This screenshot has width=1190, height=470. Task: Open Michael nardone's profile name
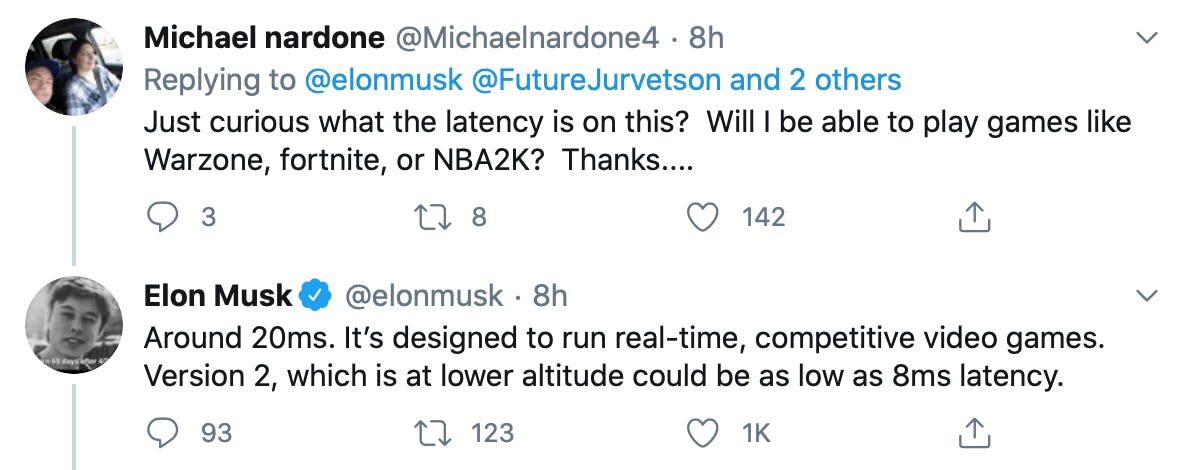[x=264, y=38]
